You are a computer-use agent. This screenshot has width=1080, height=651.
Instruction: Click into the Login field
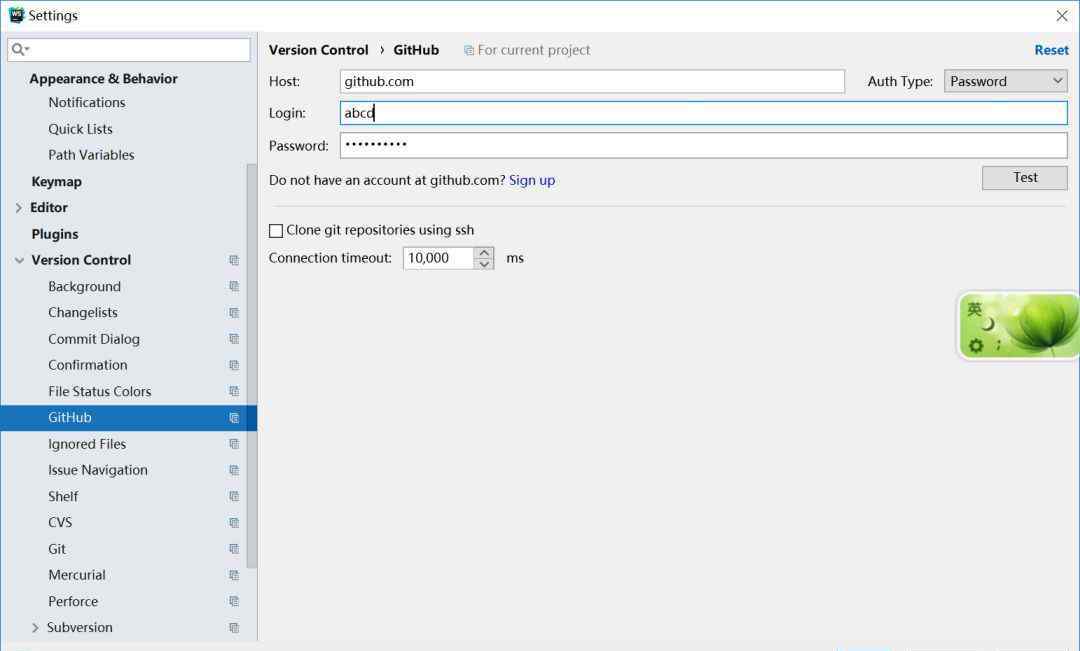(704, 113)
